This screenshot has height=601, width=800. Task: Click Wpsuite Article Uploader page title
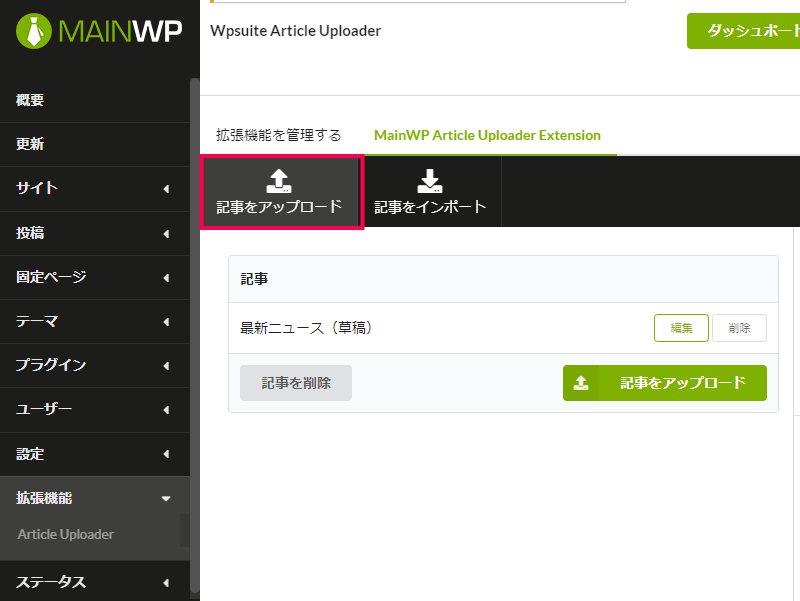295,31
